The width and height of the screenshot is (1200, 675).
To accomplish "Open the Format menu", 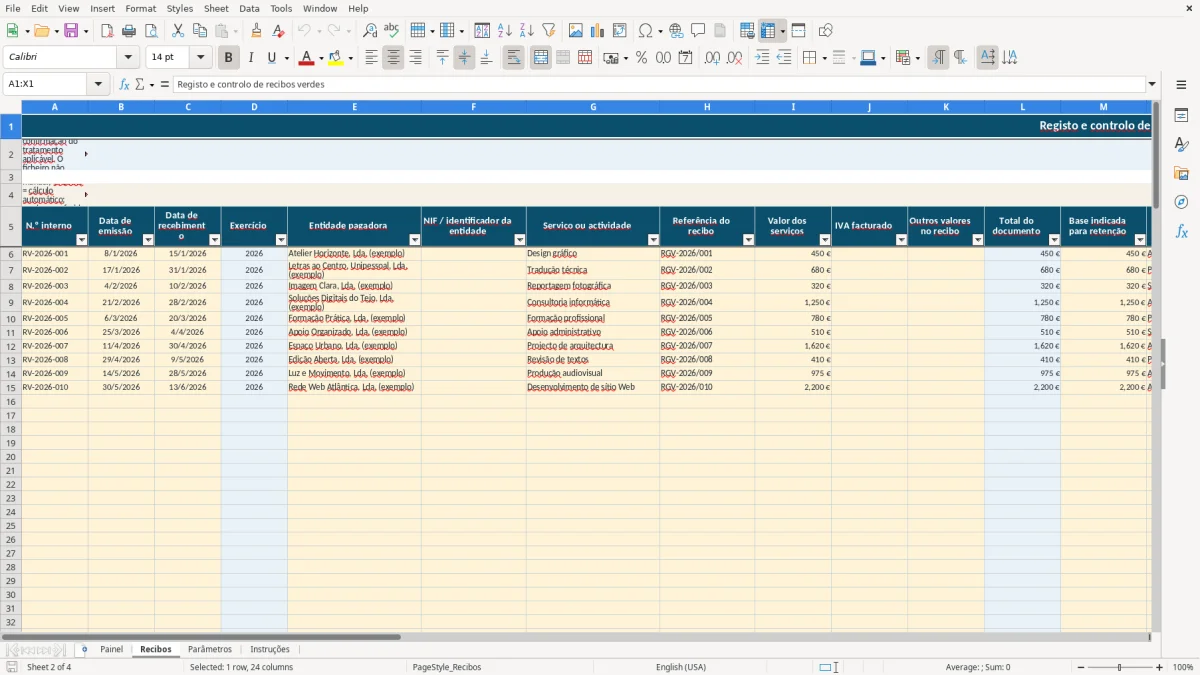I will click(140, 8).
